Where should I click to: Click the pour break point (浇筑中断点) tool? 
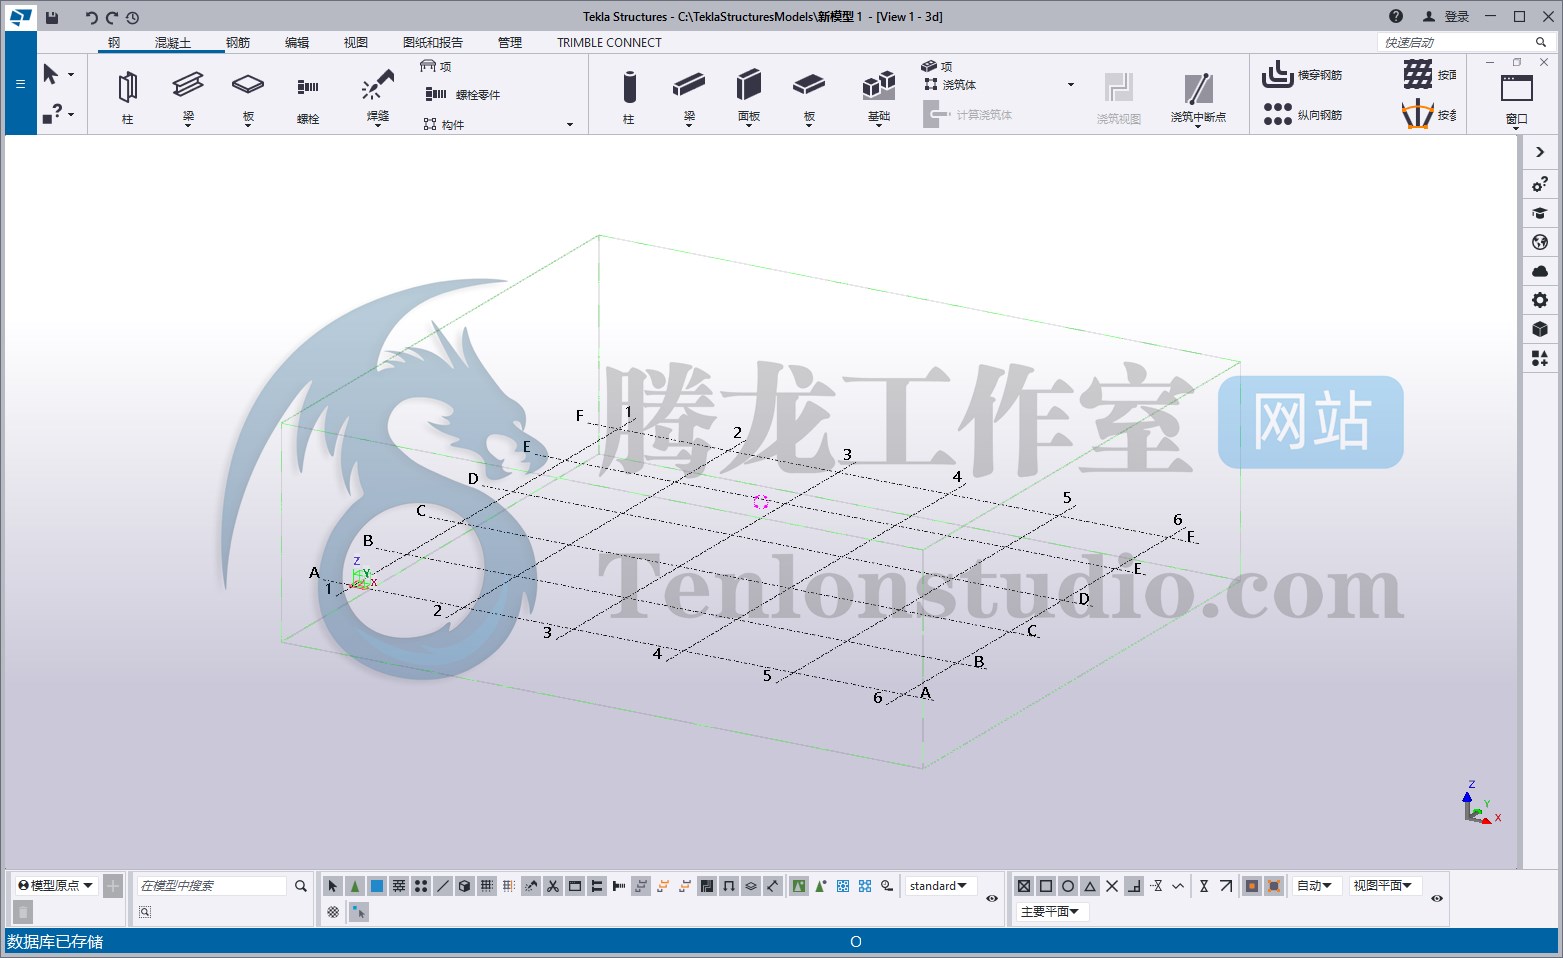tap(1198, 98)
